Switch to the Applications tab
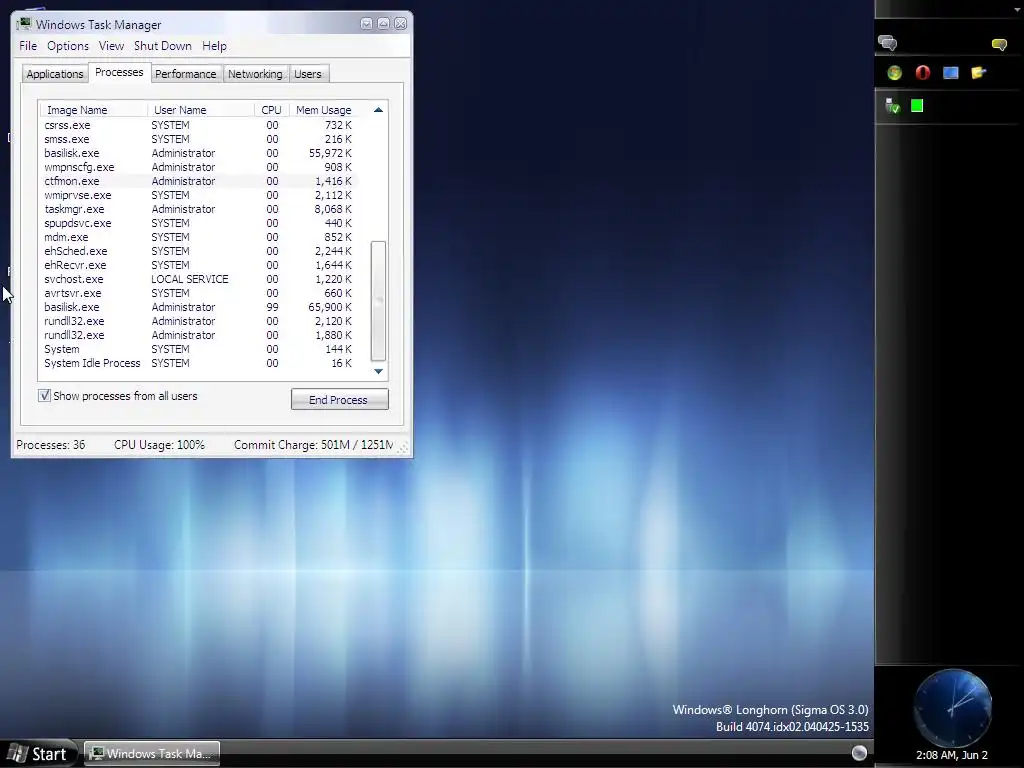This screenshot has width=1024, height=768. click(55, 74)
